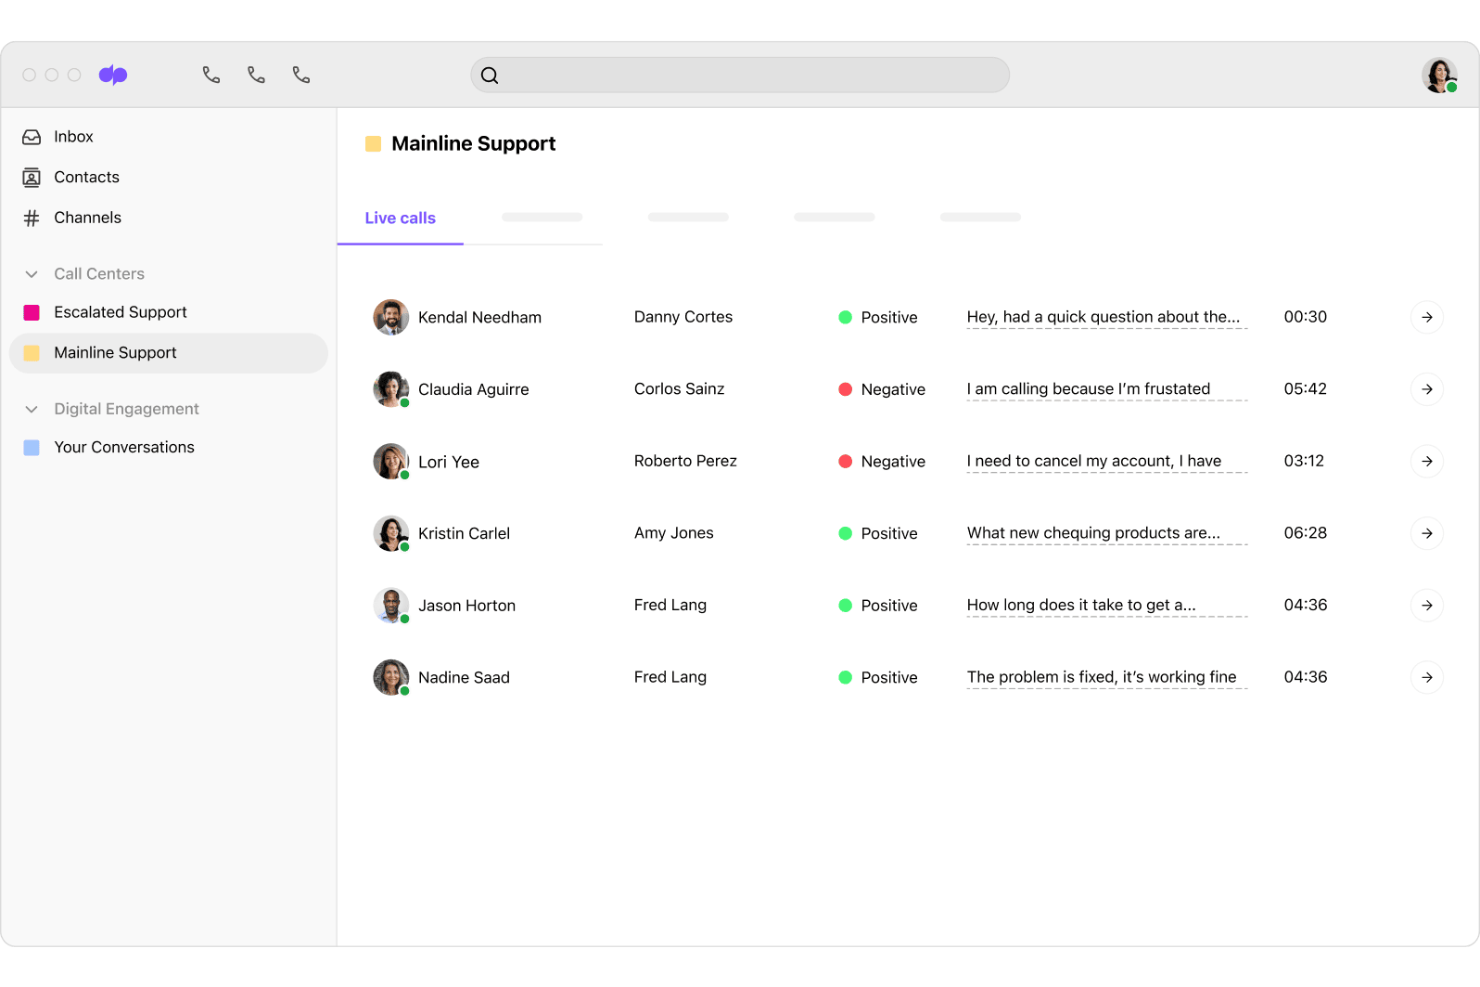Collapse the Call Centers section
The image size is (1480, 987).
pos(32,274)
